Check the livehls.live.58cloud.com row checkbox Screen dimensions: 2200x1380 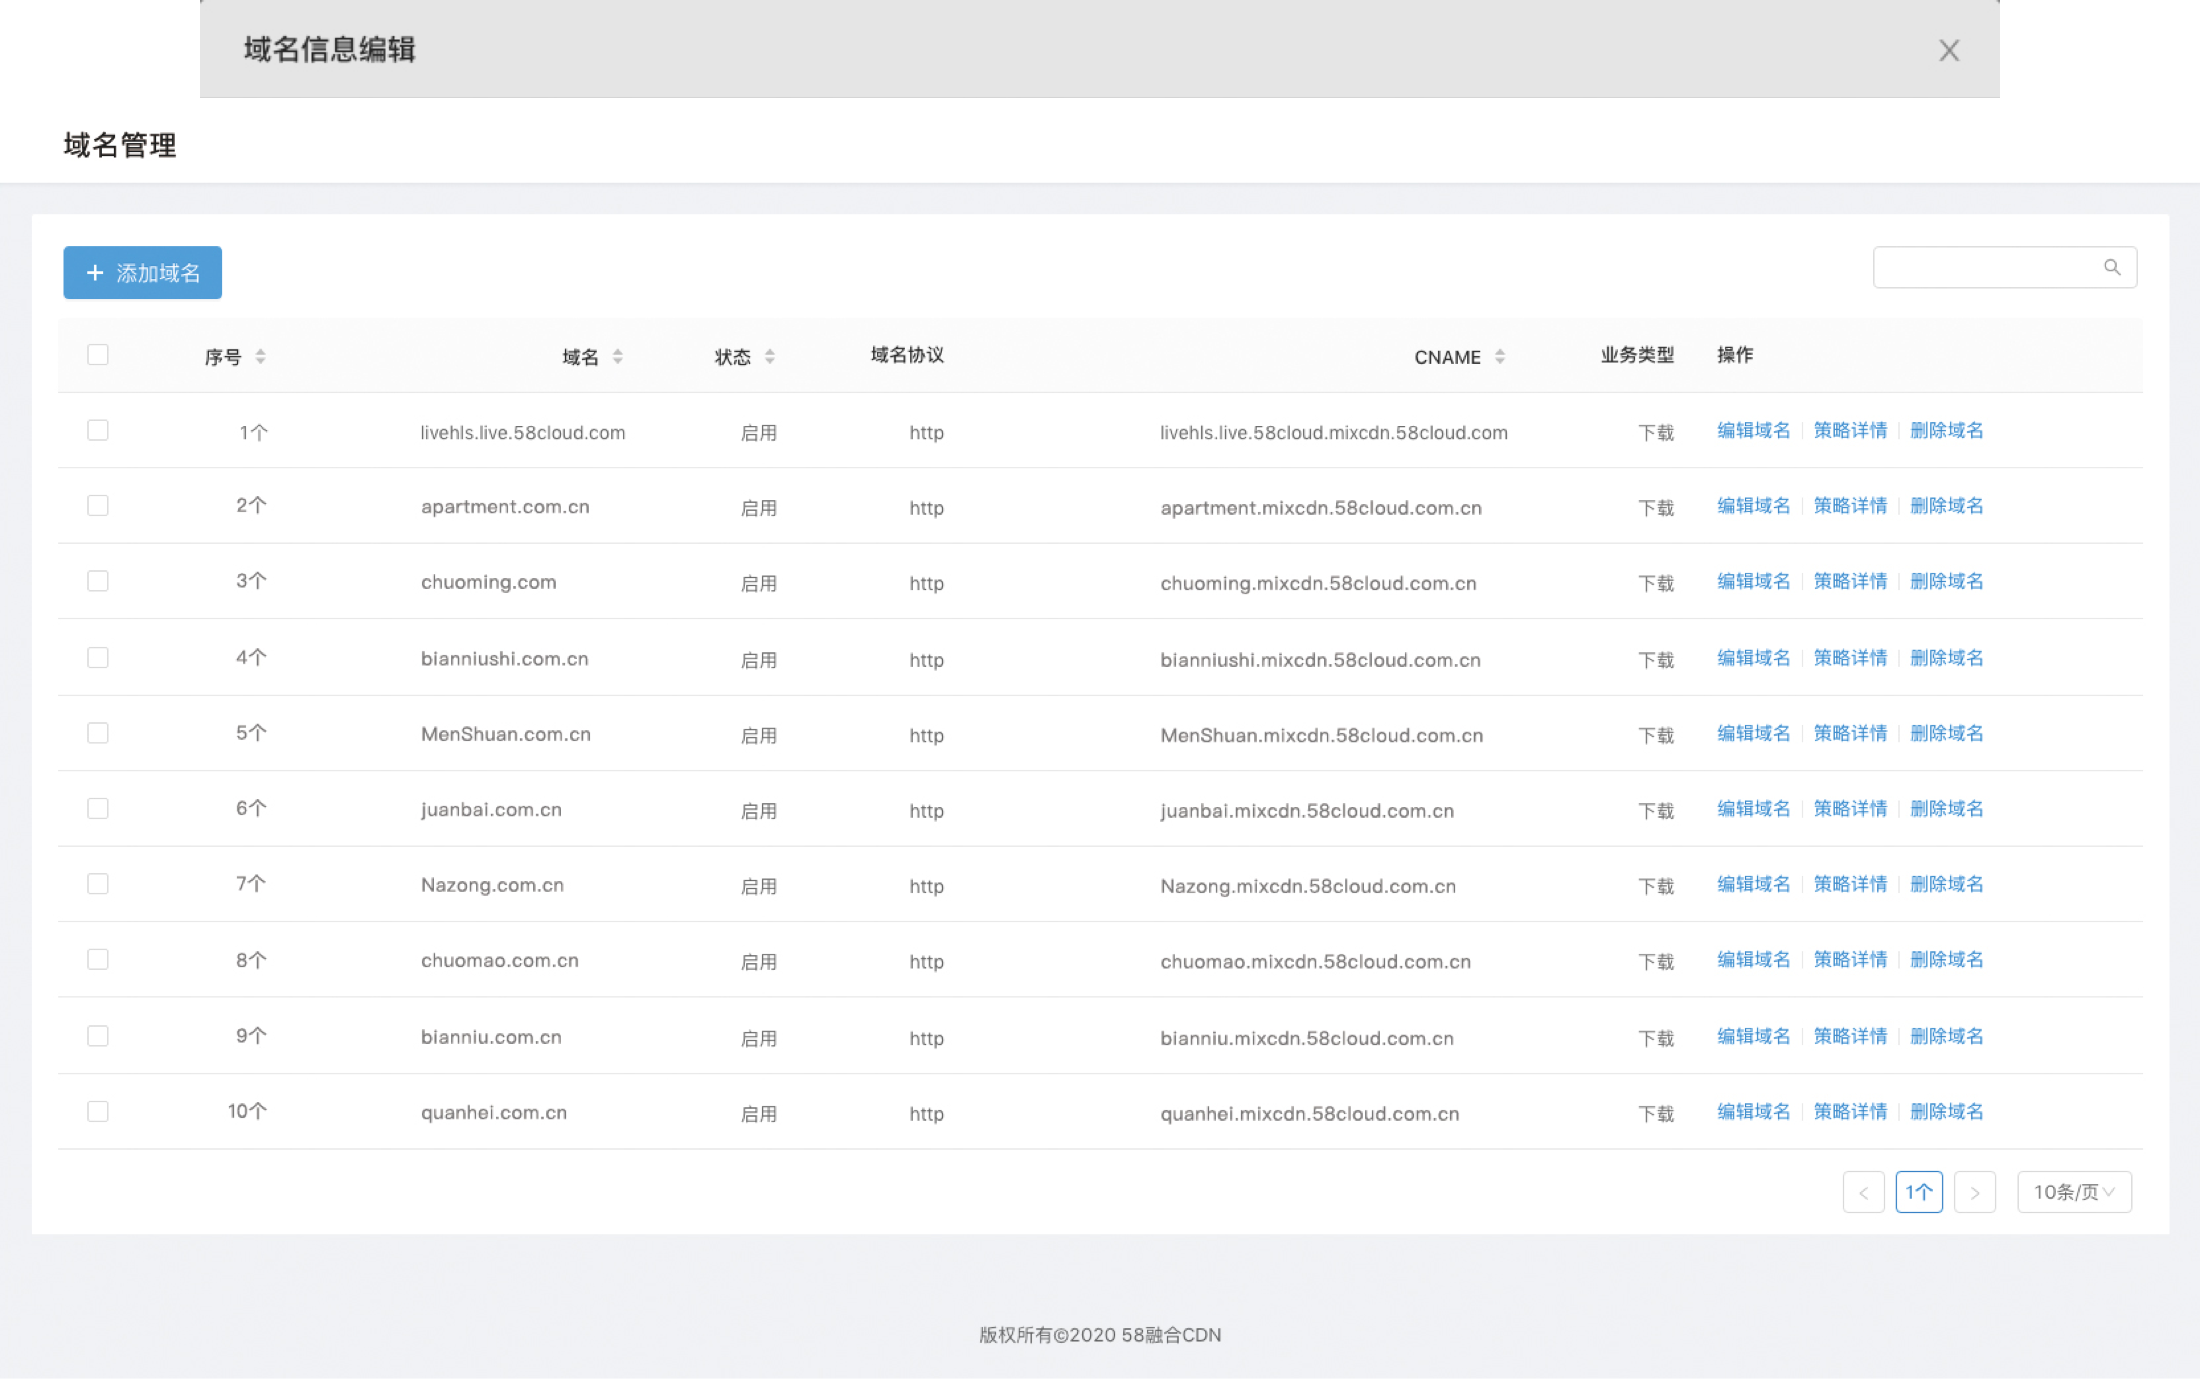click(x=98, y=430)
